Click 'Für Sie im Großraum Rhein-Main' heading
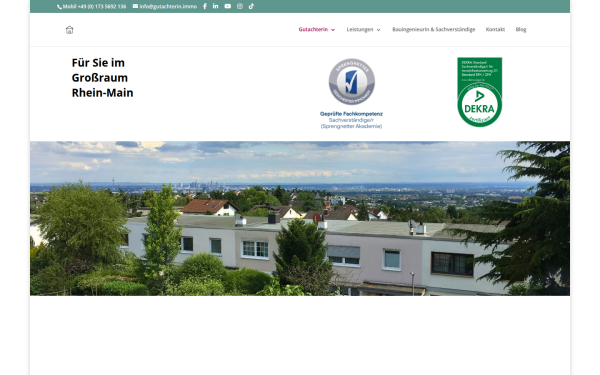The width and height of the screenshot is (600, 375). point(102,78)
